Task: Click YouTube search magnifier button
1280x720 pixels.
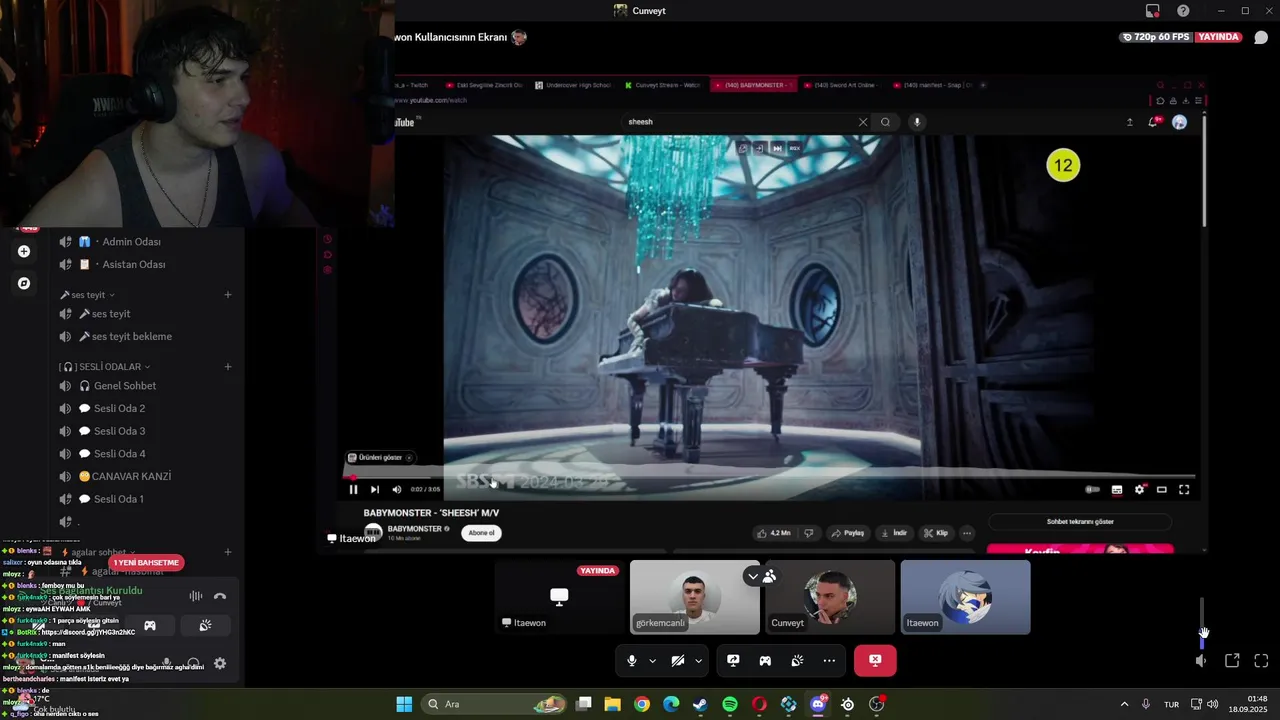Action: 885,122
